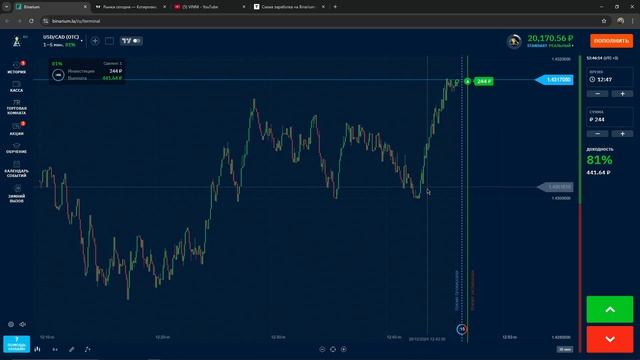Open settings with the gear icon
Screen dimensions: 640x360
pyautogui.click(x=11, y=324)
